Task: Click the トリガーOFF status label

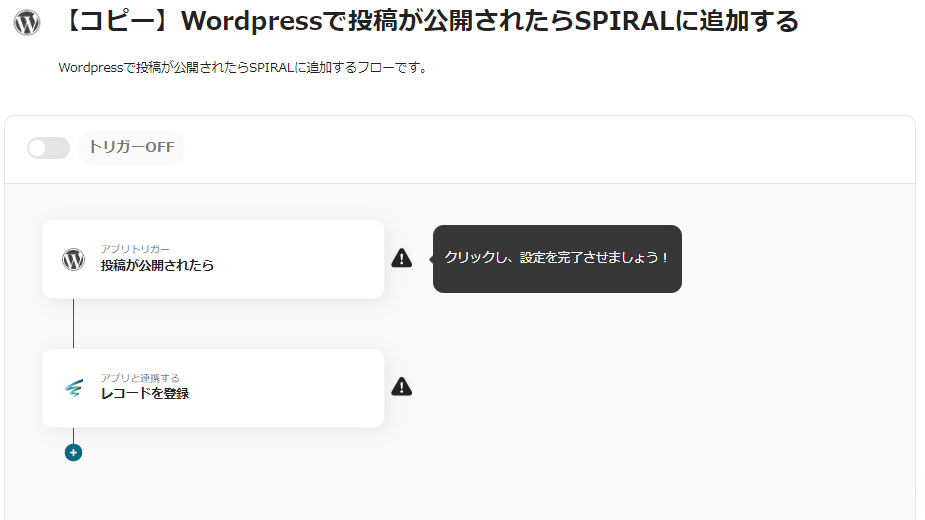Action: point(132,147)
